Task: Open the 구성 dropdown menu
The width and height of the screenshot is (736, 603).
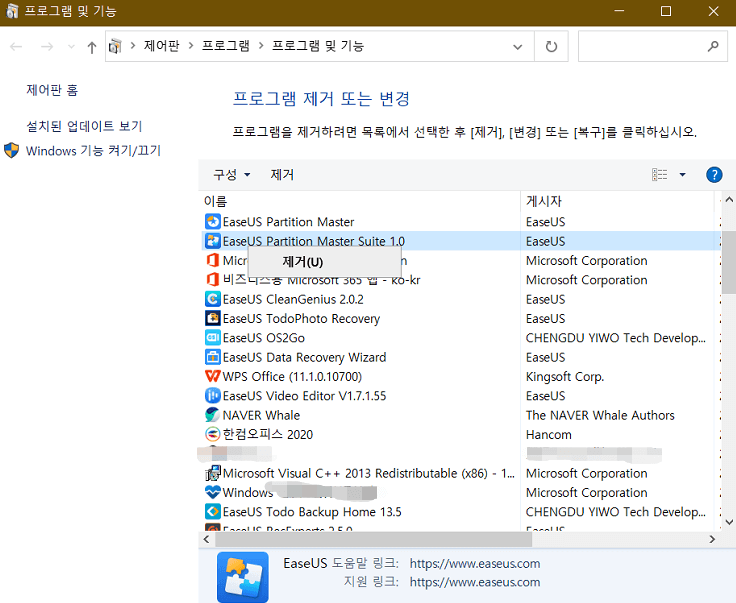Action: pyautogui.click(x=231, y=175)
